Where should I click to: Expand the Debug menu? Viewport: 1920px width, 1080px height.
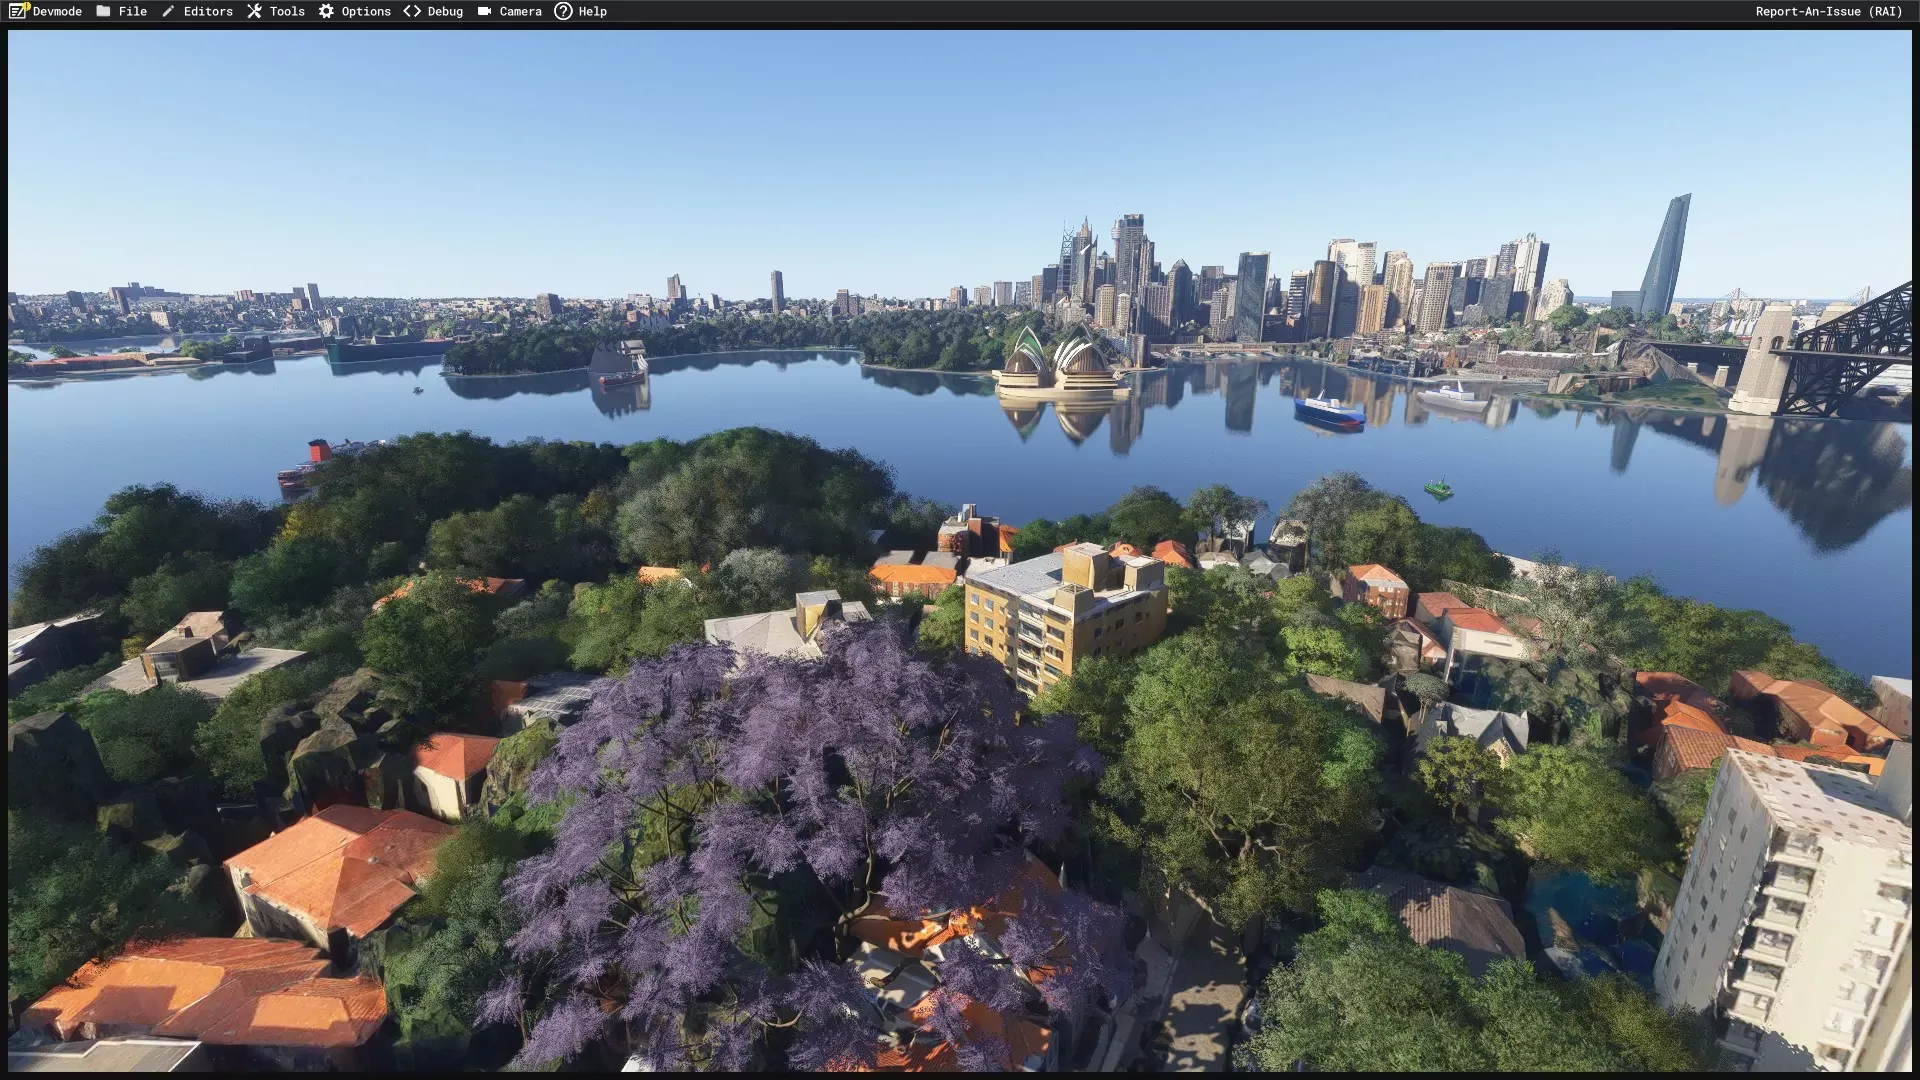[445, 11]
